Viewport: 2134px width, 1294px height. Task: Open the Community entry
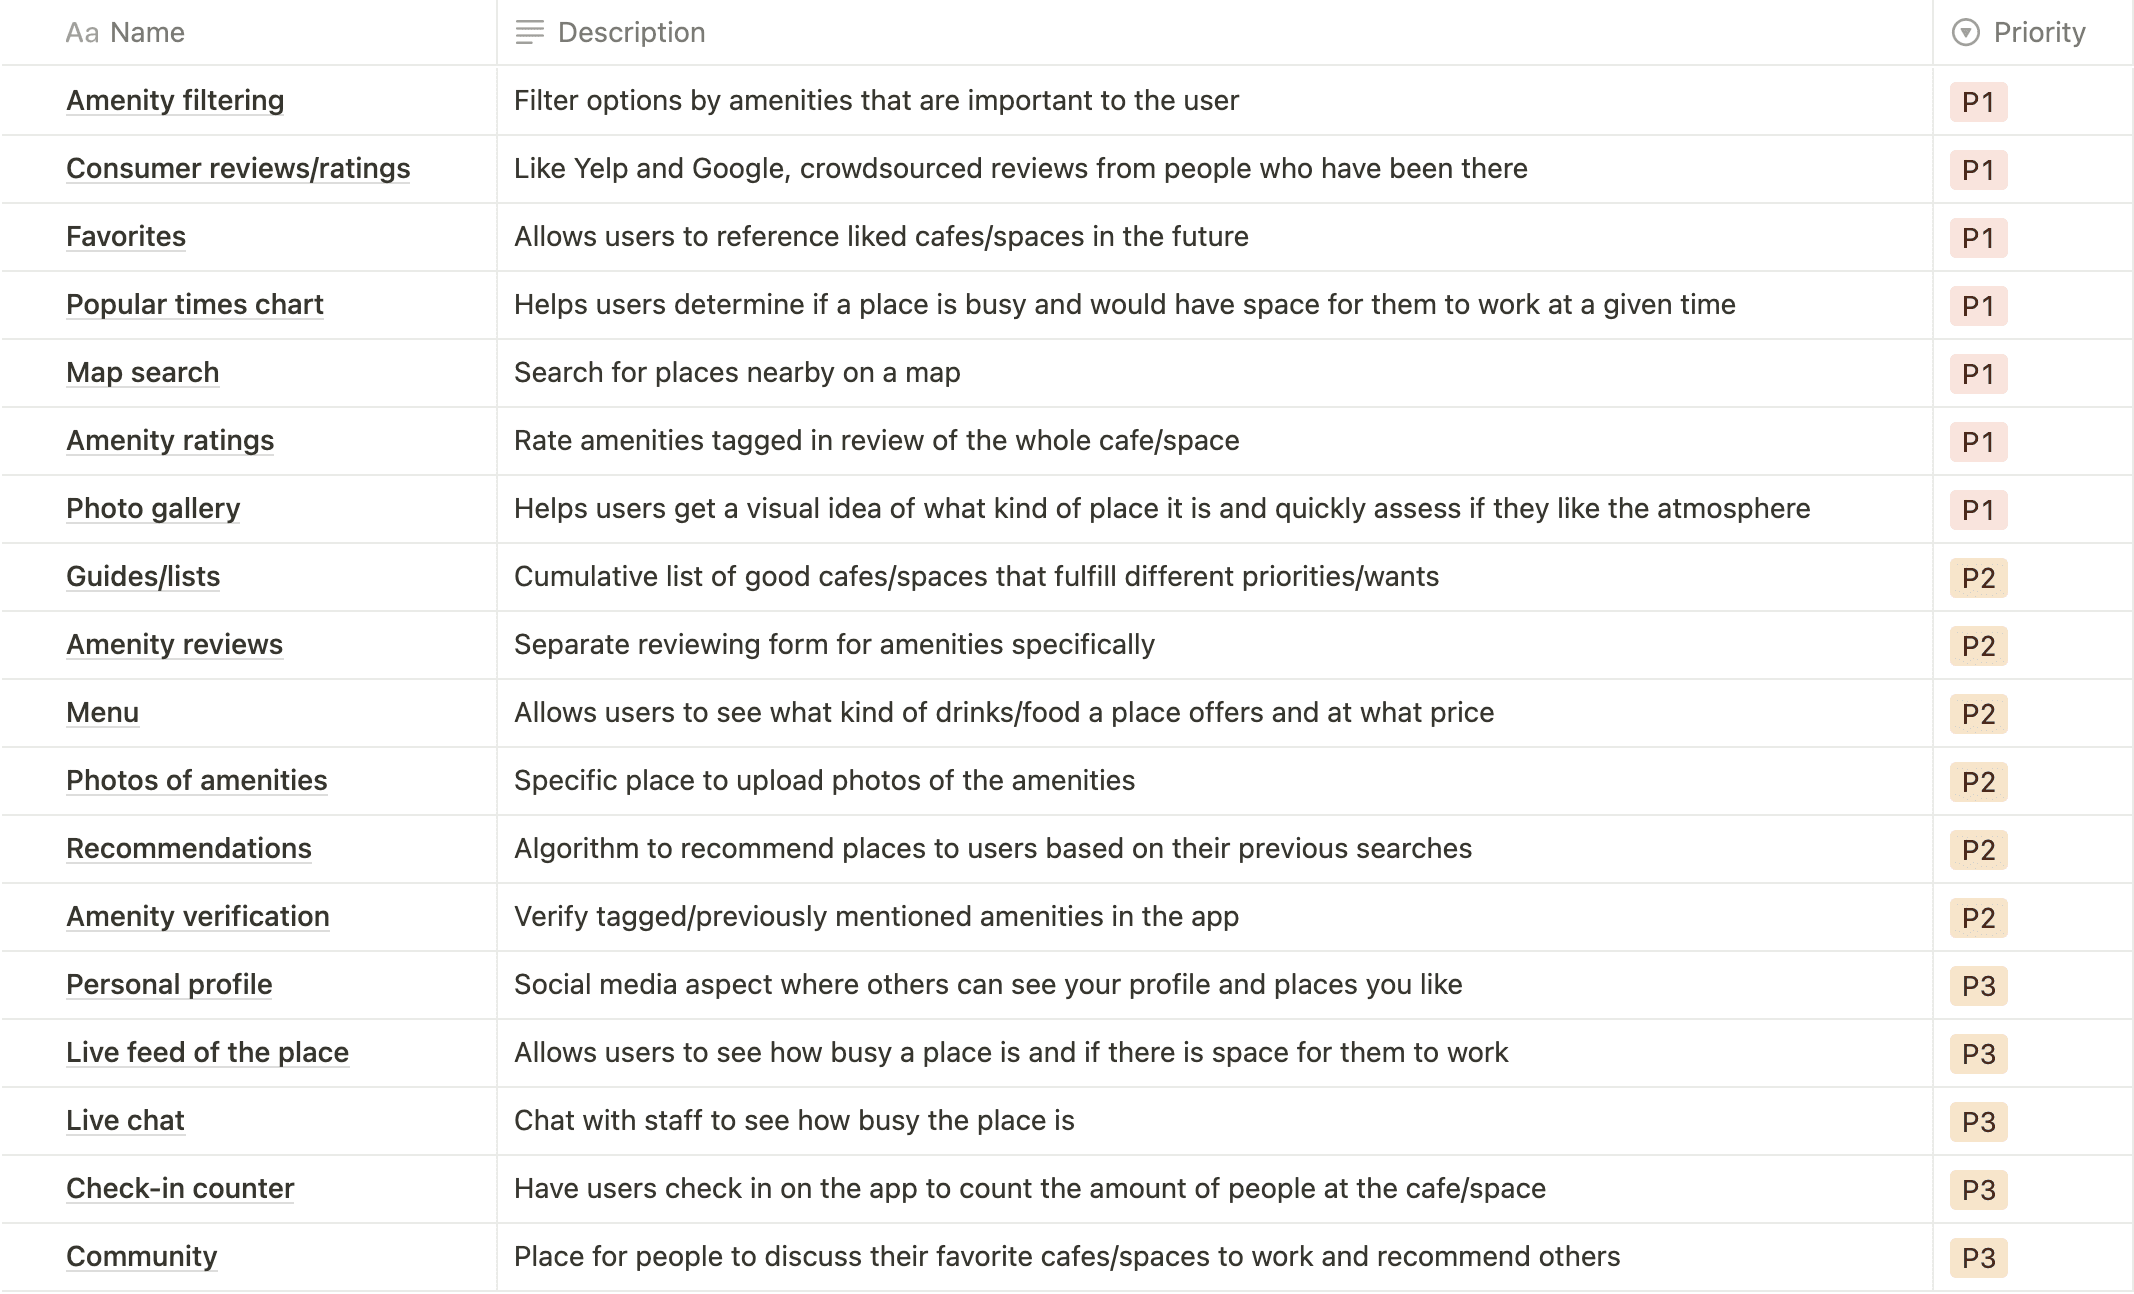141,1257
